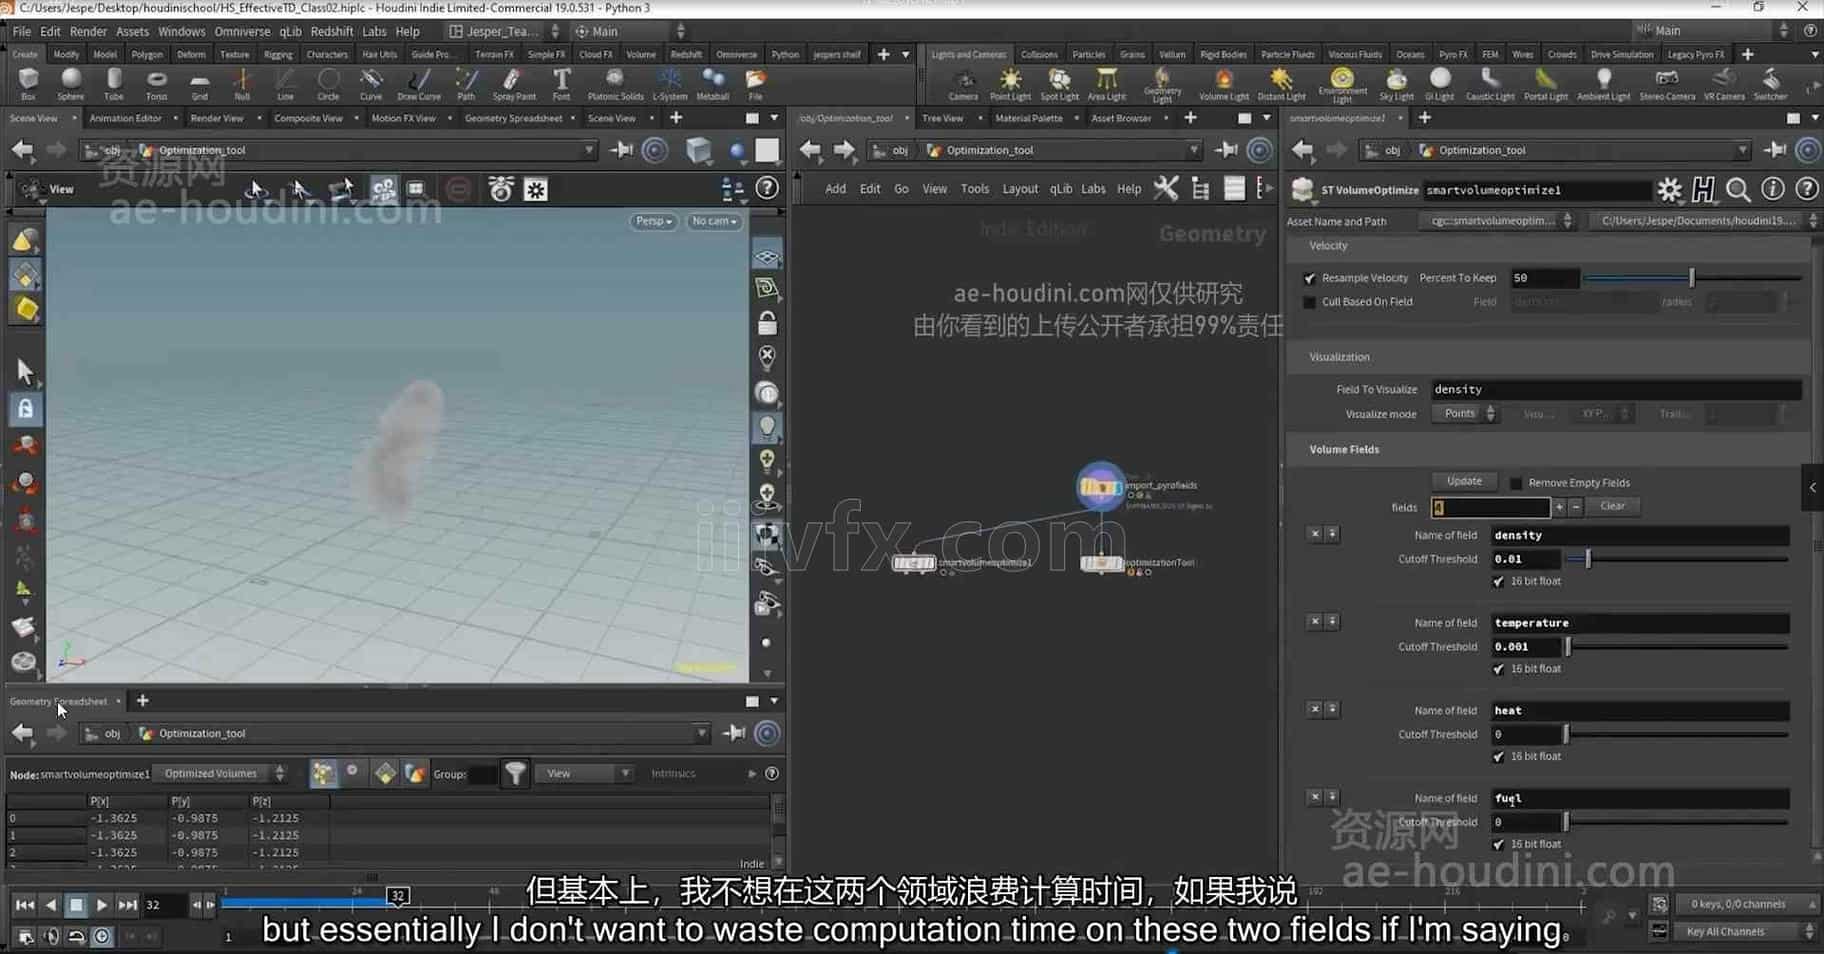Select the Grid shelf tool
This screenshot has height=954, width=1824.
(200, 84)
